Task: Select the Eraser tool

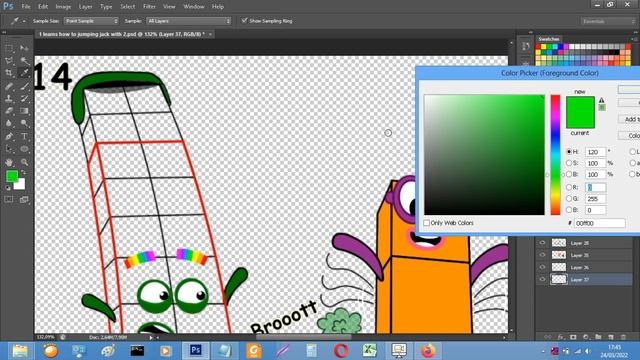Action: pyautogui.click(x=9, y=111)
